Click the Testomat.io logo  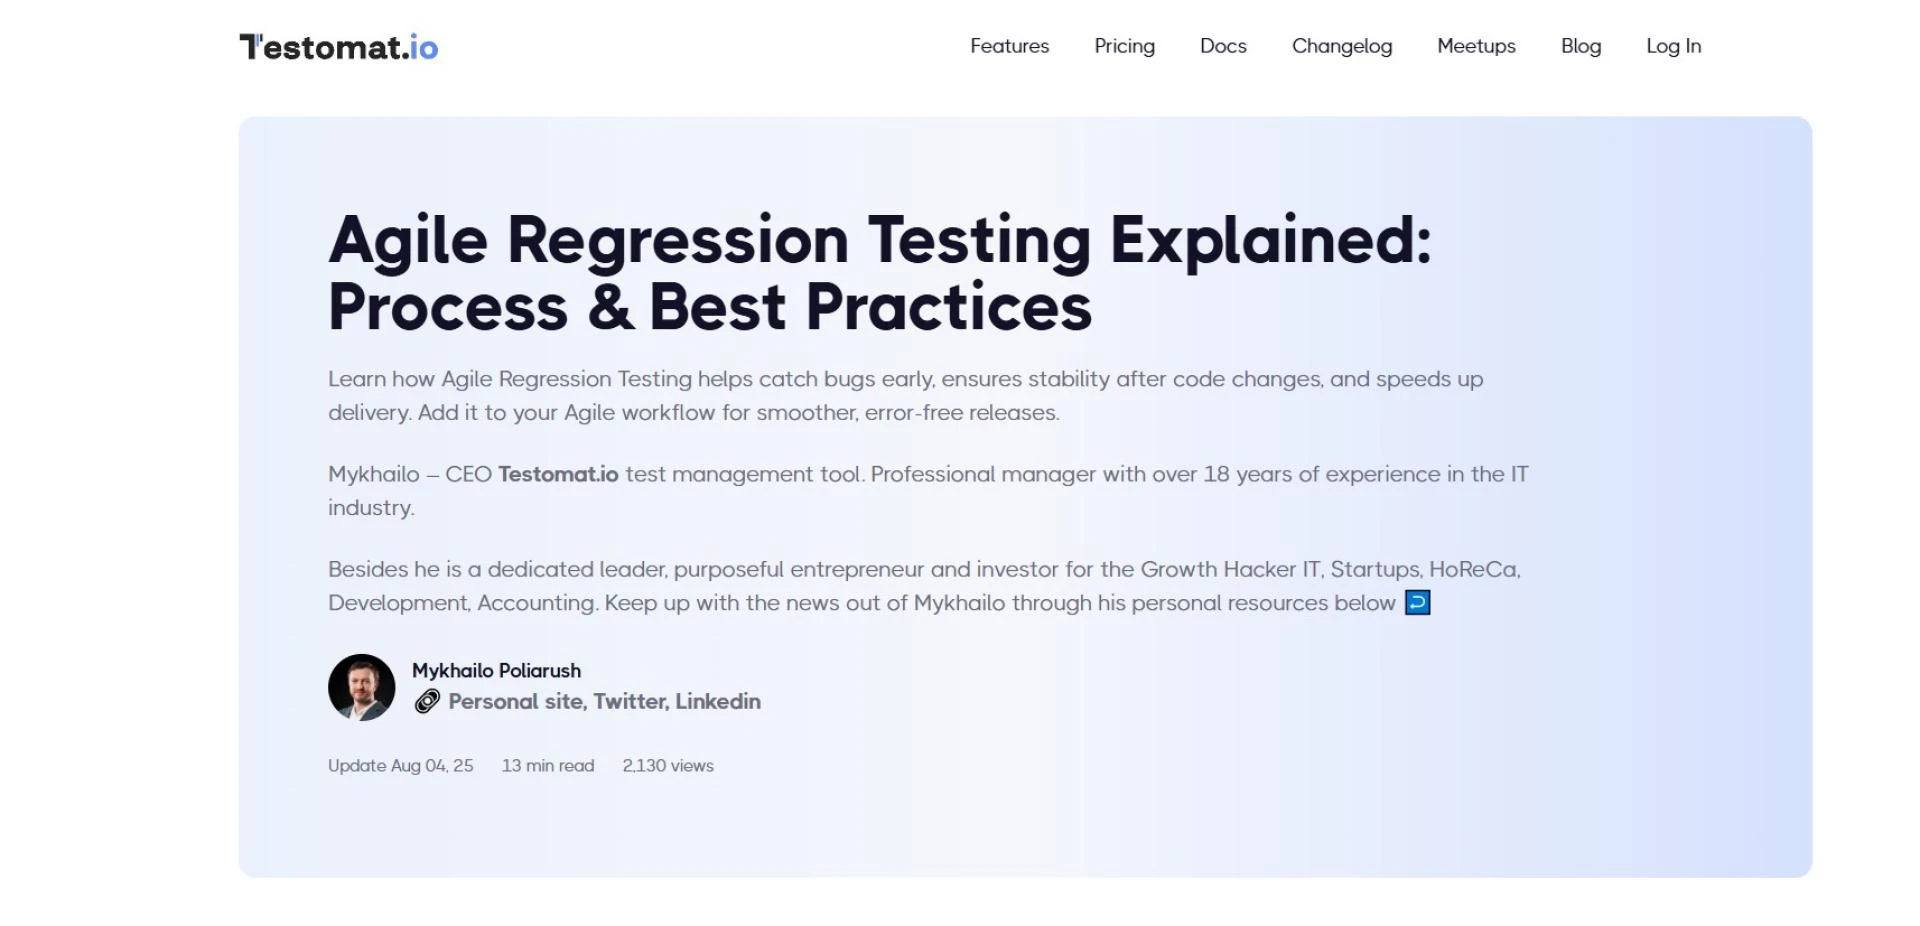(339, 46)
